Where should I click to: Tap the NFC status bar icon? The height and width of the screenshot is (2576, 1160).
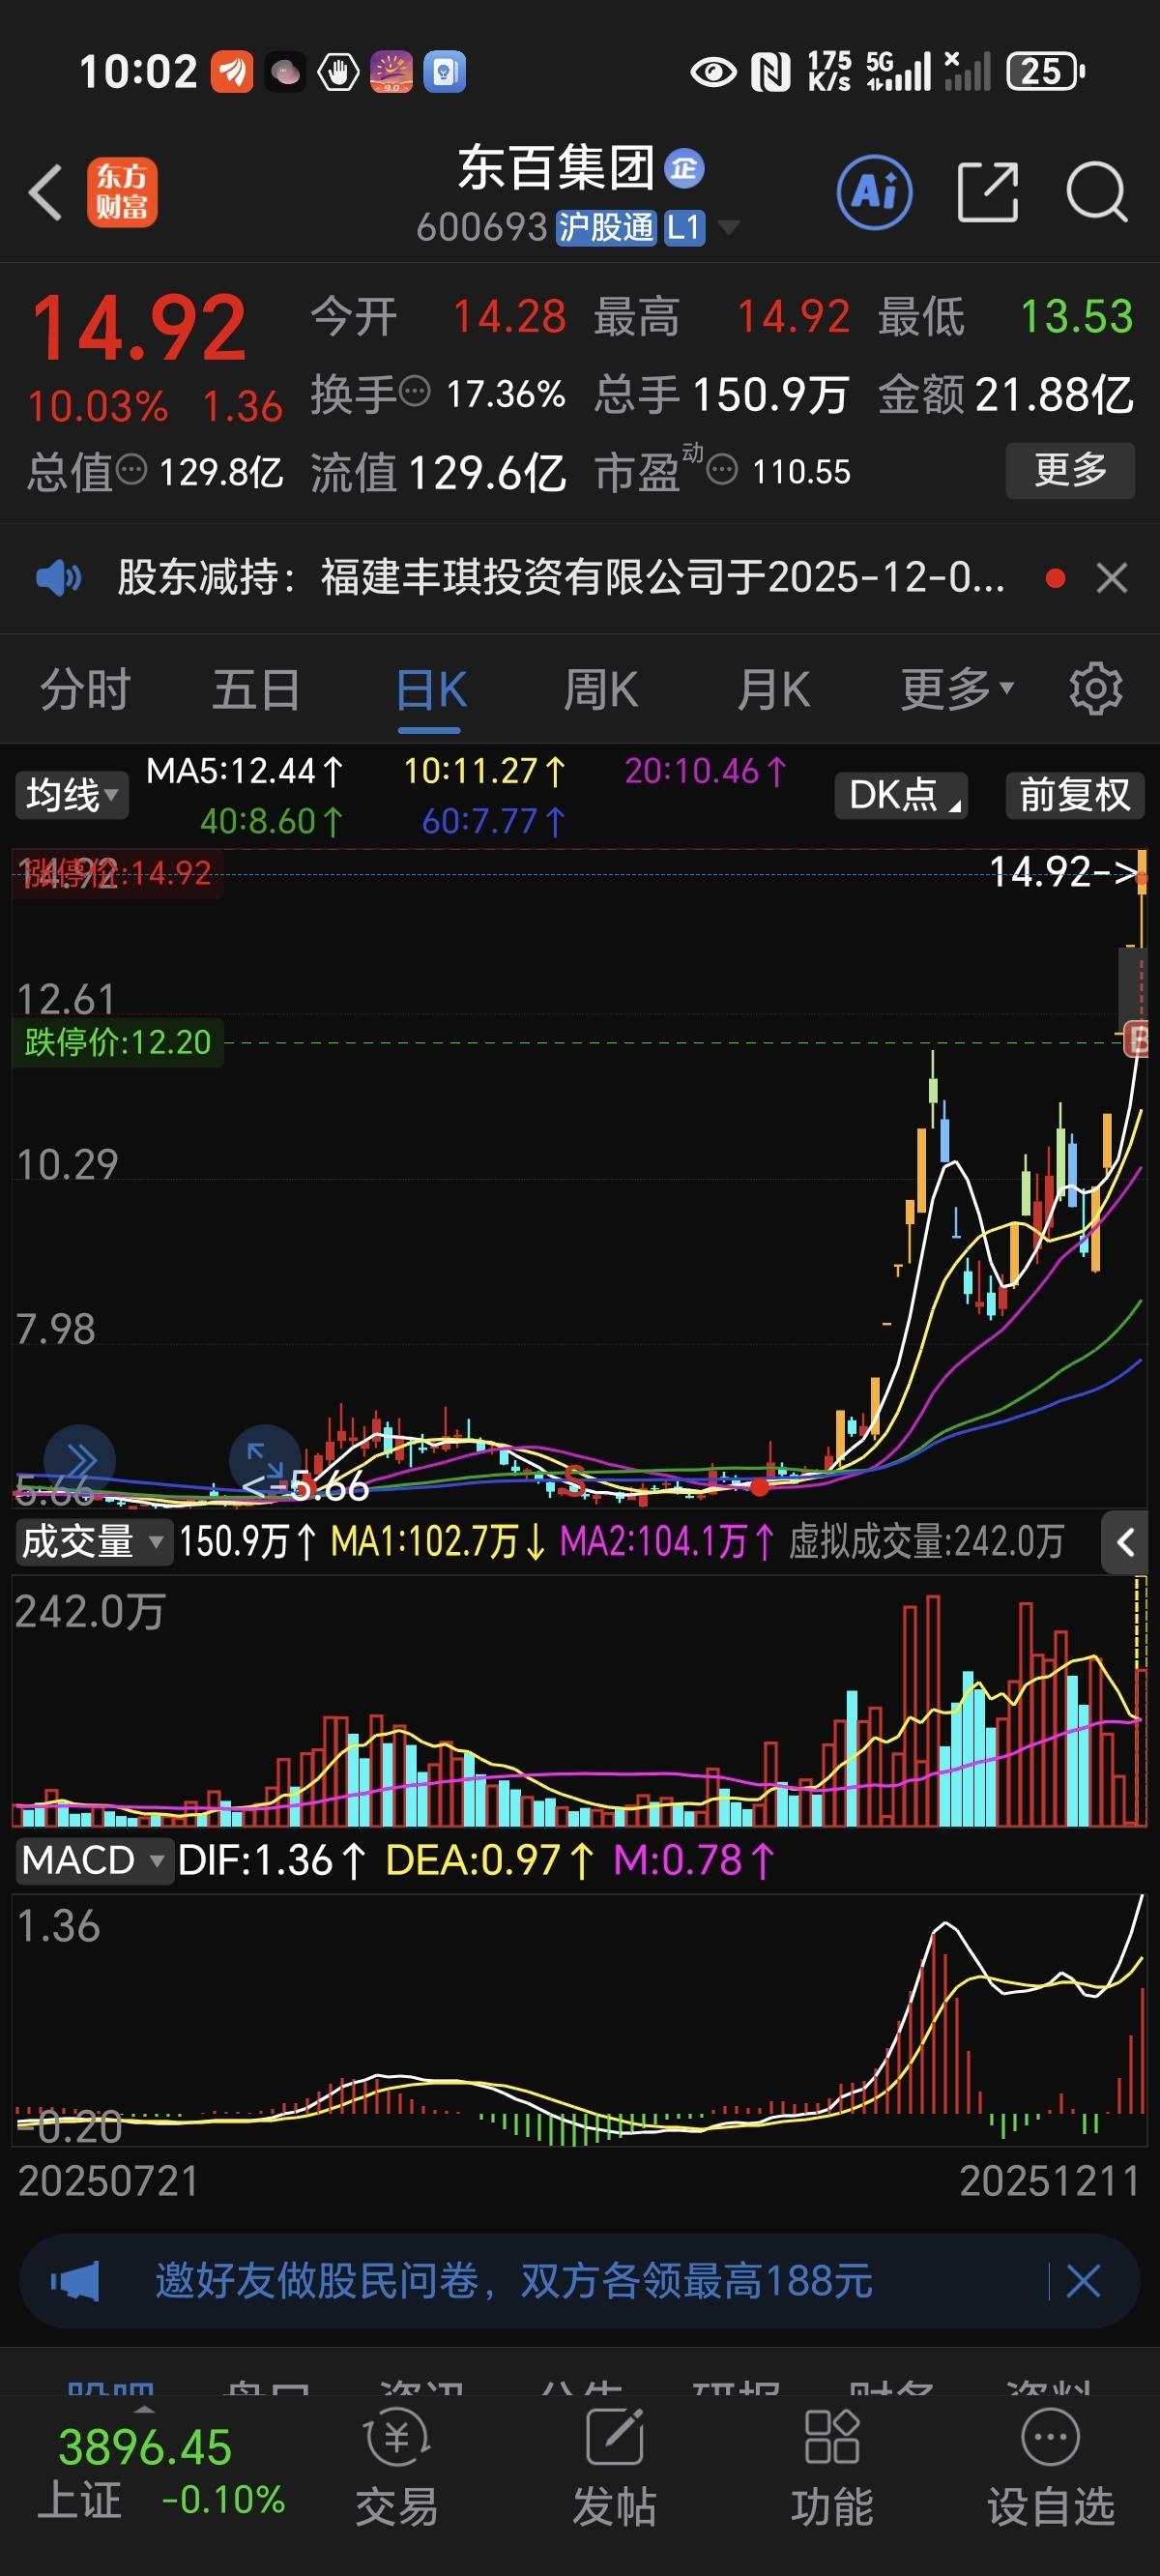[770, 71]
